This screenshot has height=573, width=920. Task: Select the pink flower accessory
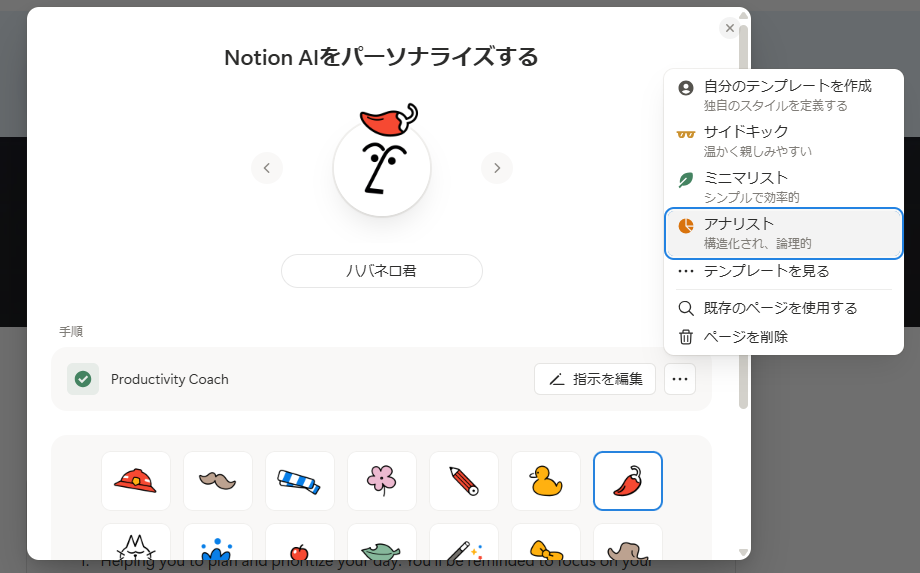(x=382, y=481)
